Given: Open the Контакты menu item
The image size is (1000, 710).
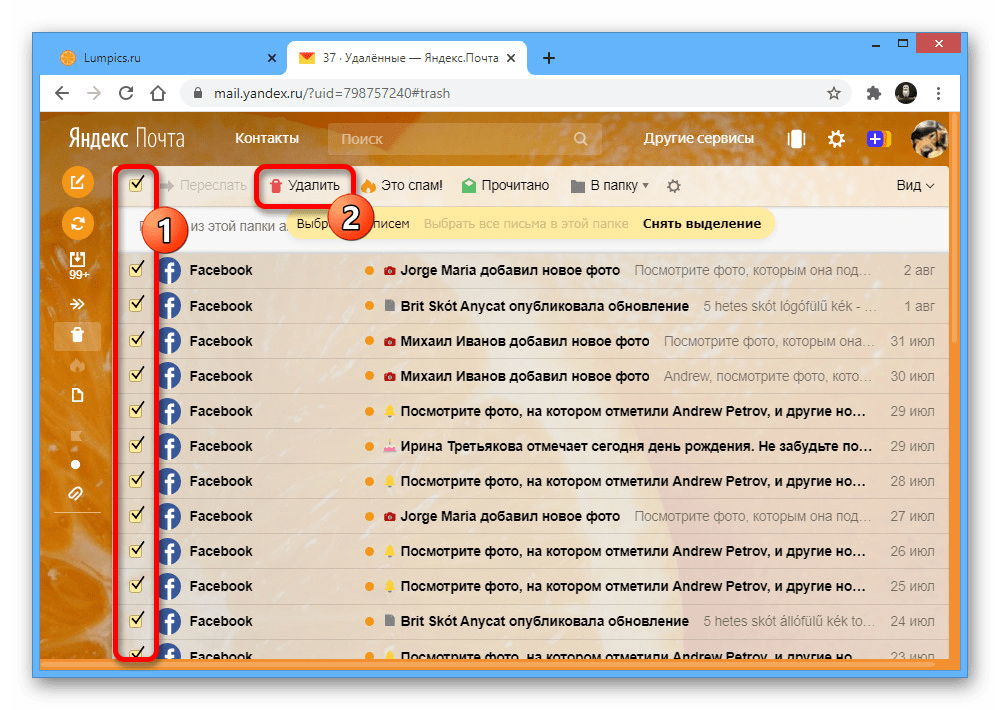Looking at the screenshot, I should coord(266,138).
